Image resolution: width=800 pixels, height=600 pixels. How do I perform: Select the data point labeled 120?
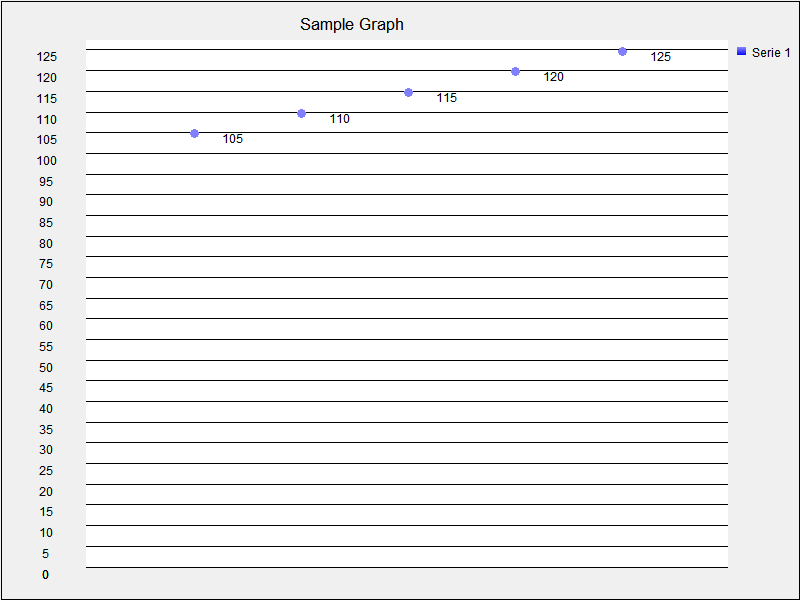[x=514, y=71]
